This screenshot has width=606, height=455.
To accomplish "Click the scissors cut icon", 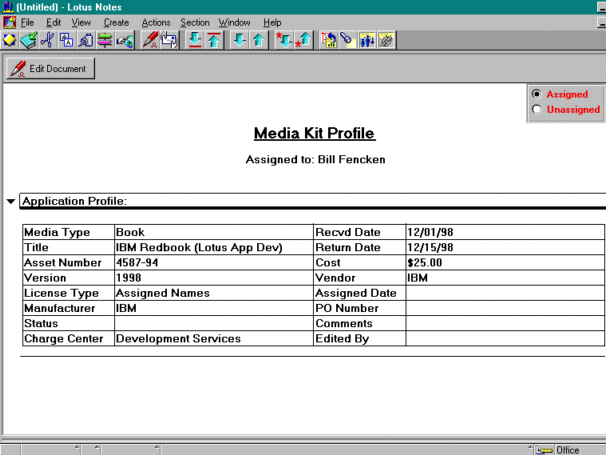I will 48,40.
